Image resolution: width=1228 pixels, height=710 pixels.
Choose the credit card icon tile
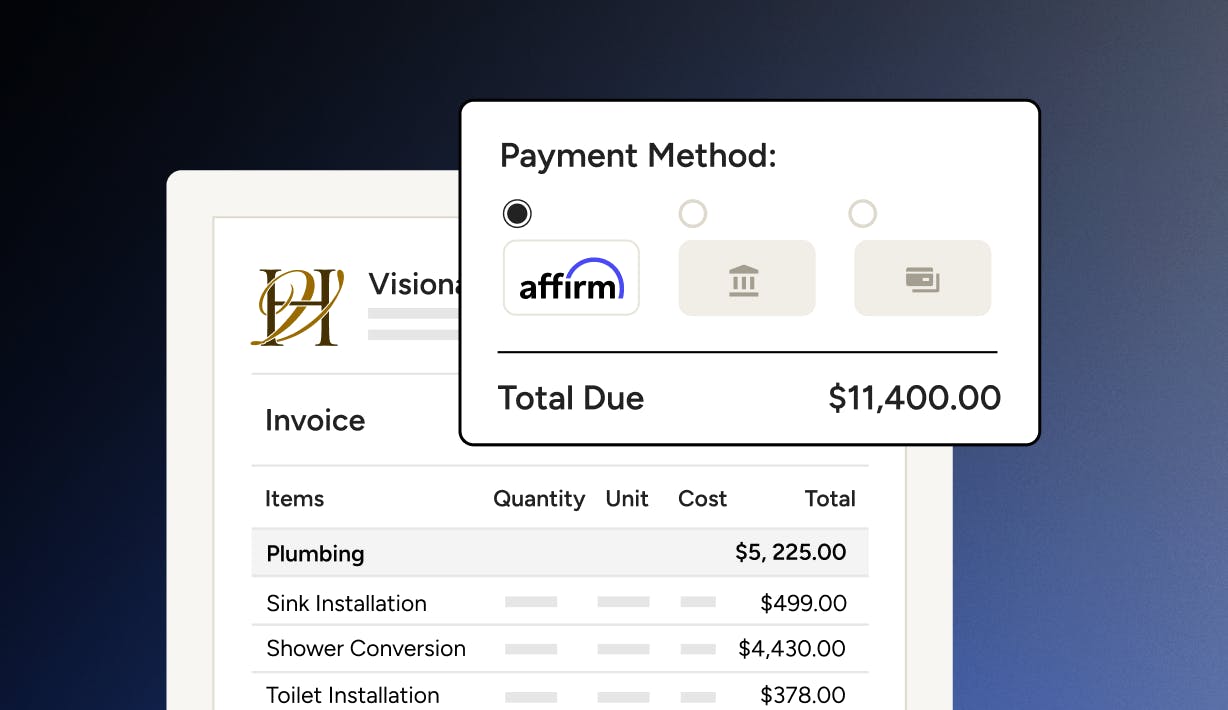(922, 278)
